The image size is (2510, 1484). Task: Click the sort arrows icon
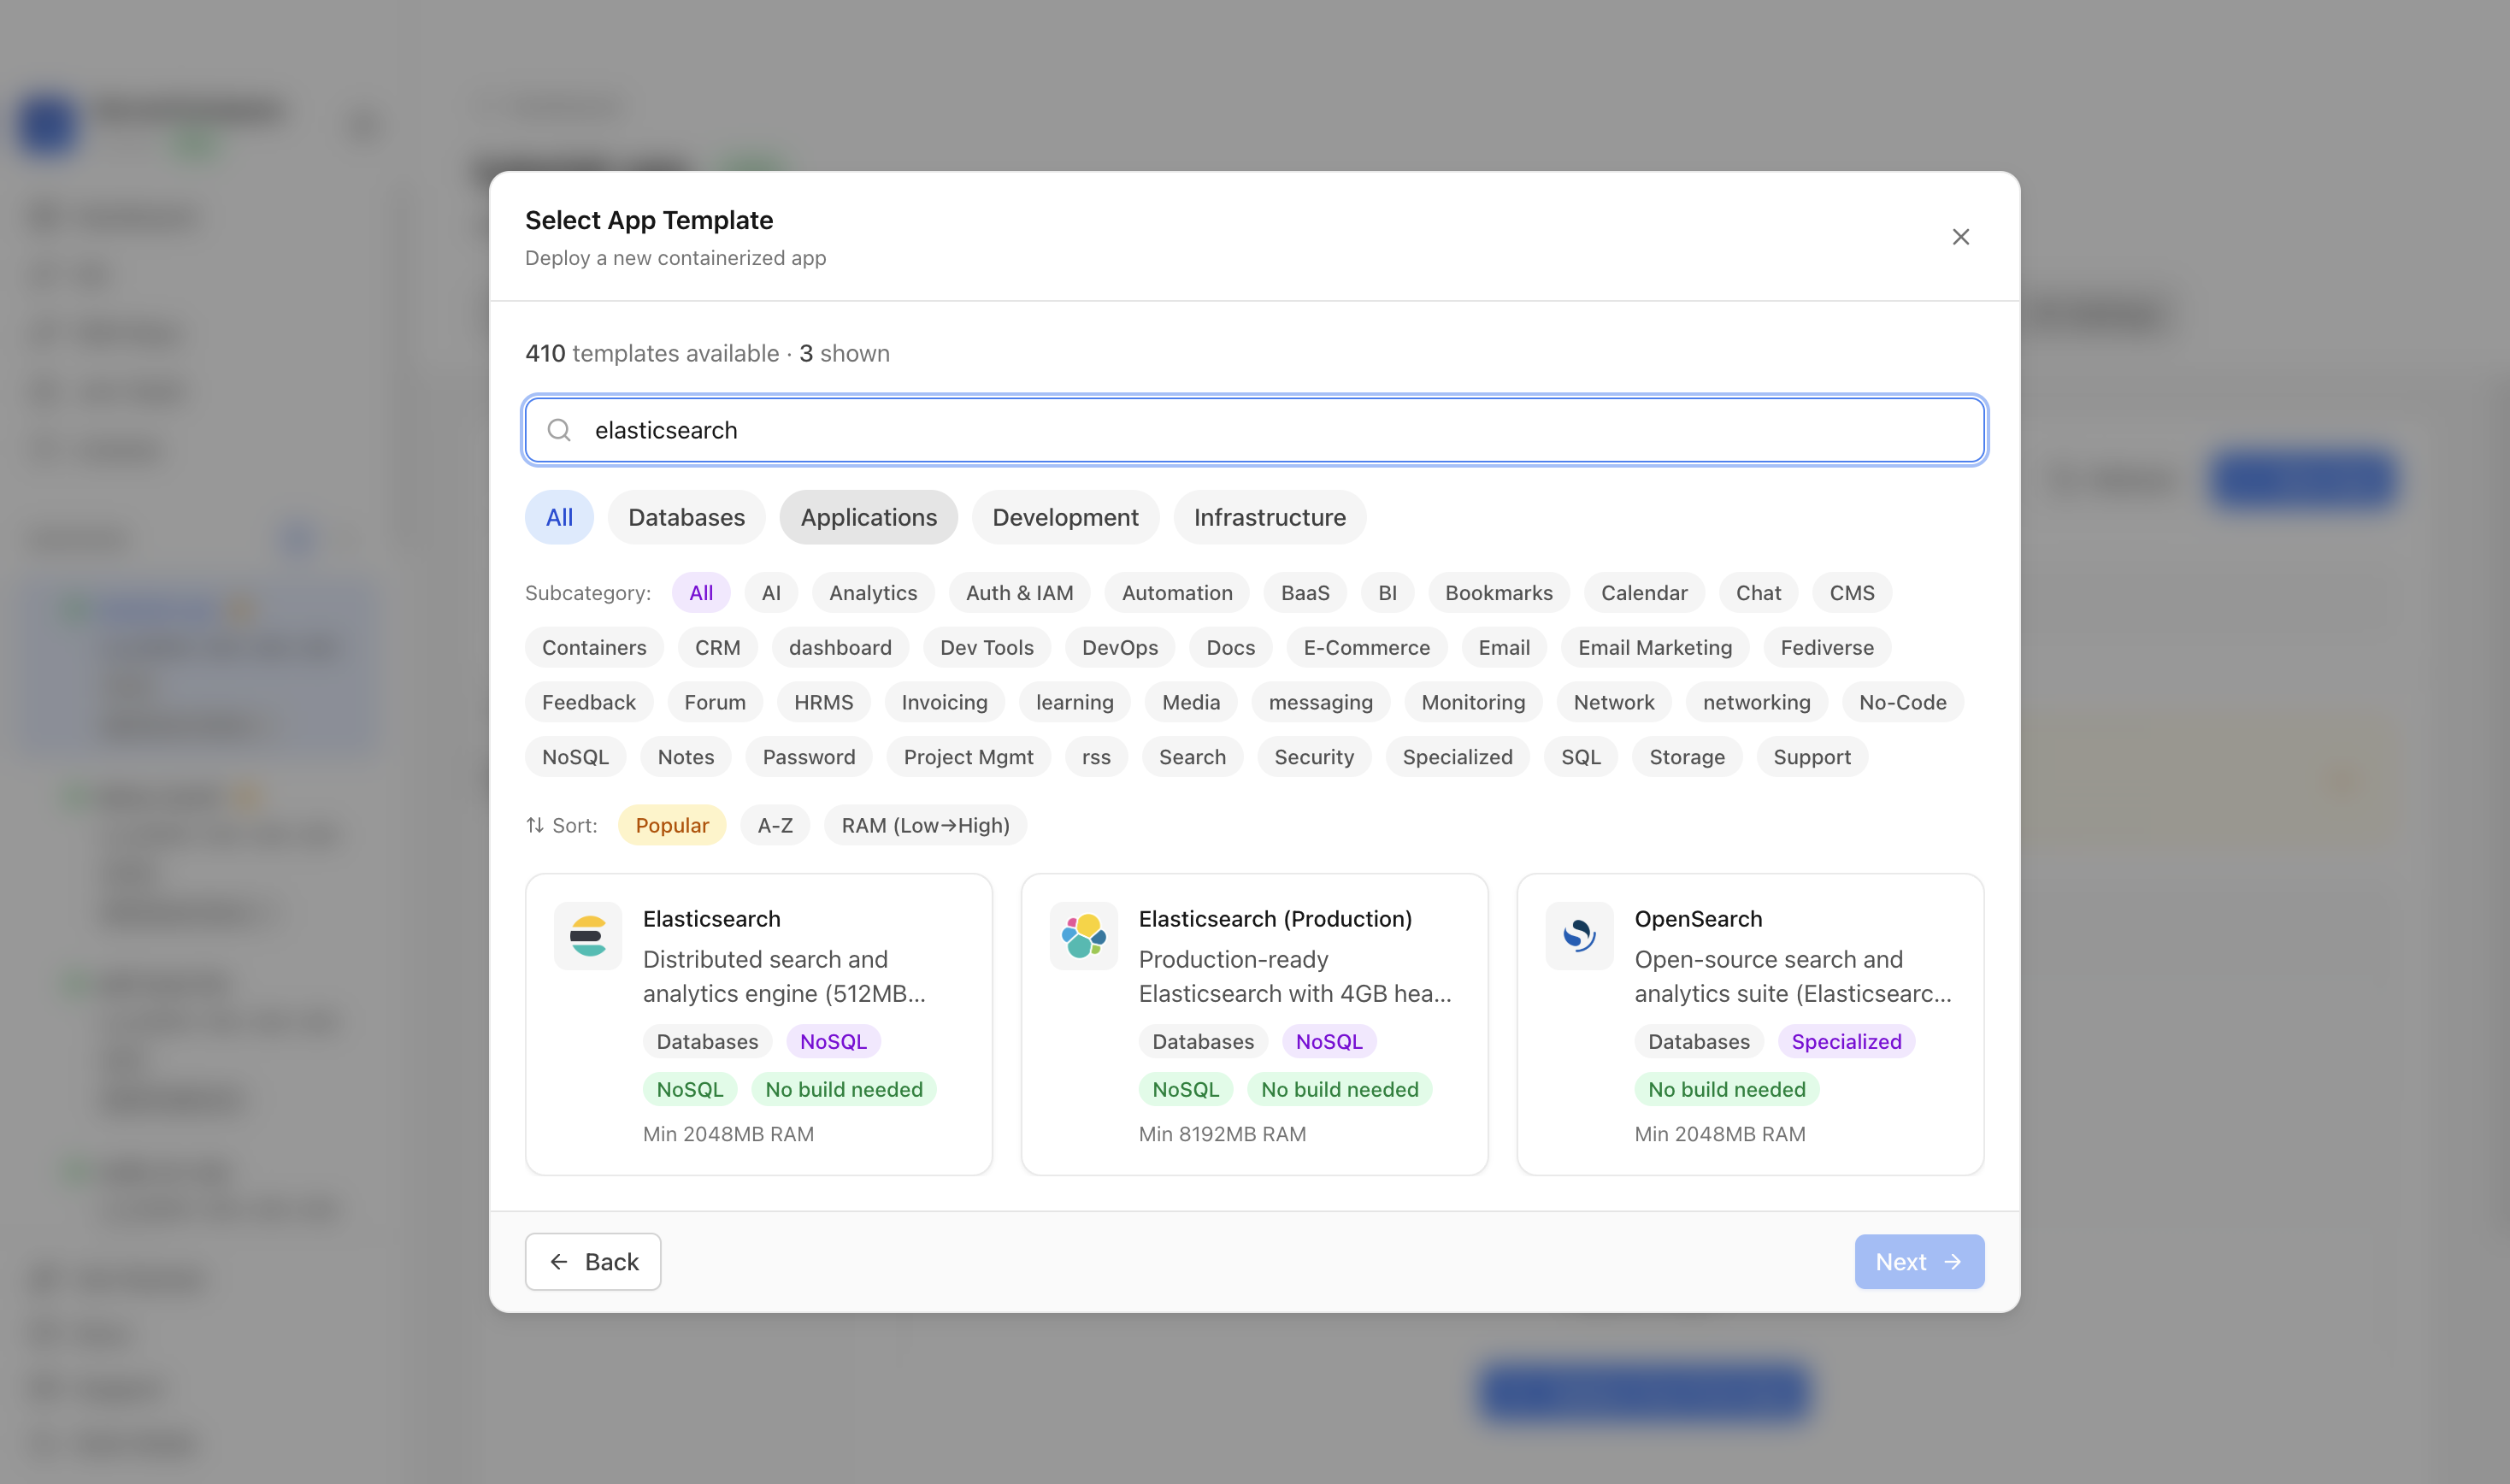tap(535, 825)
